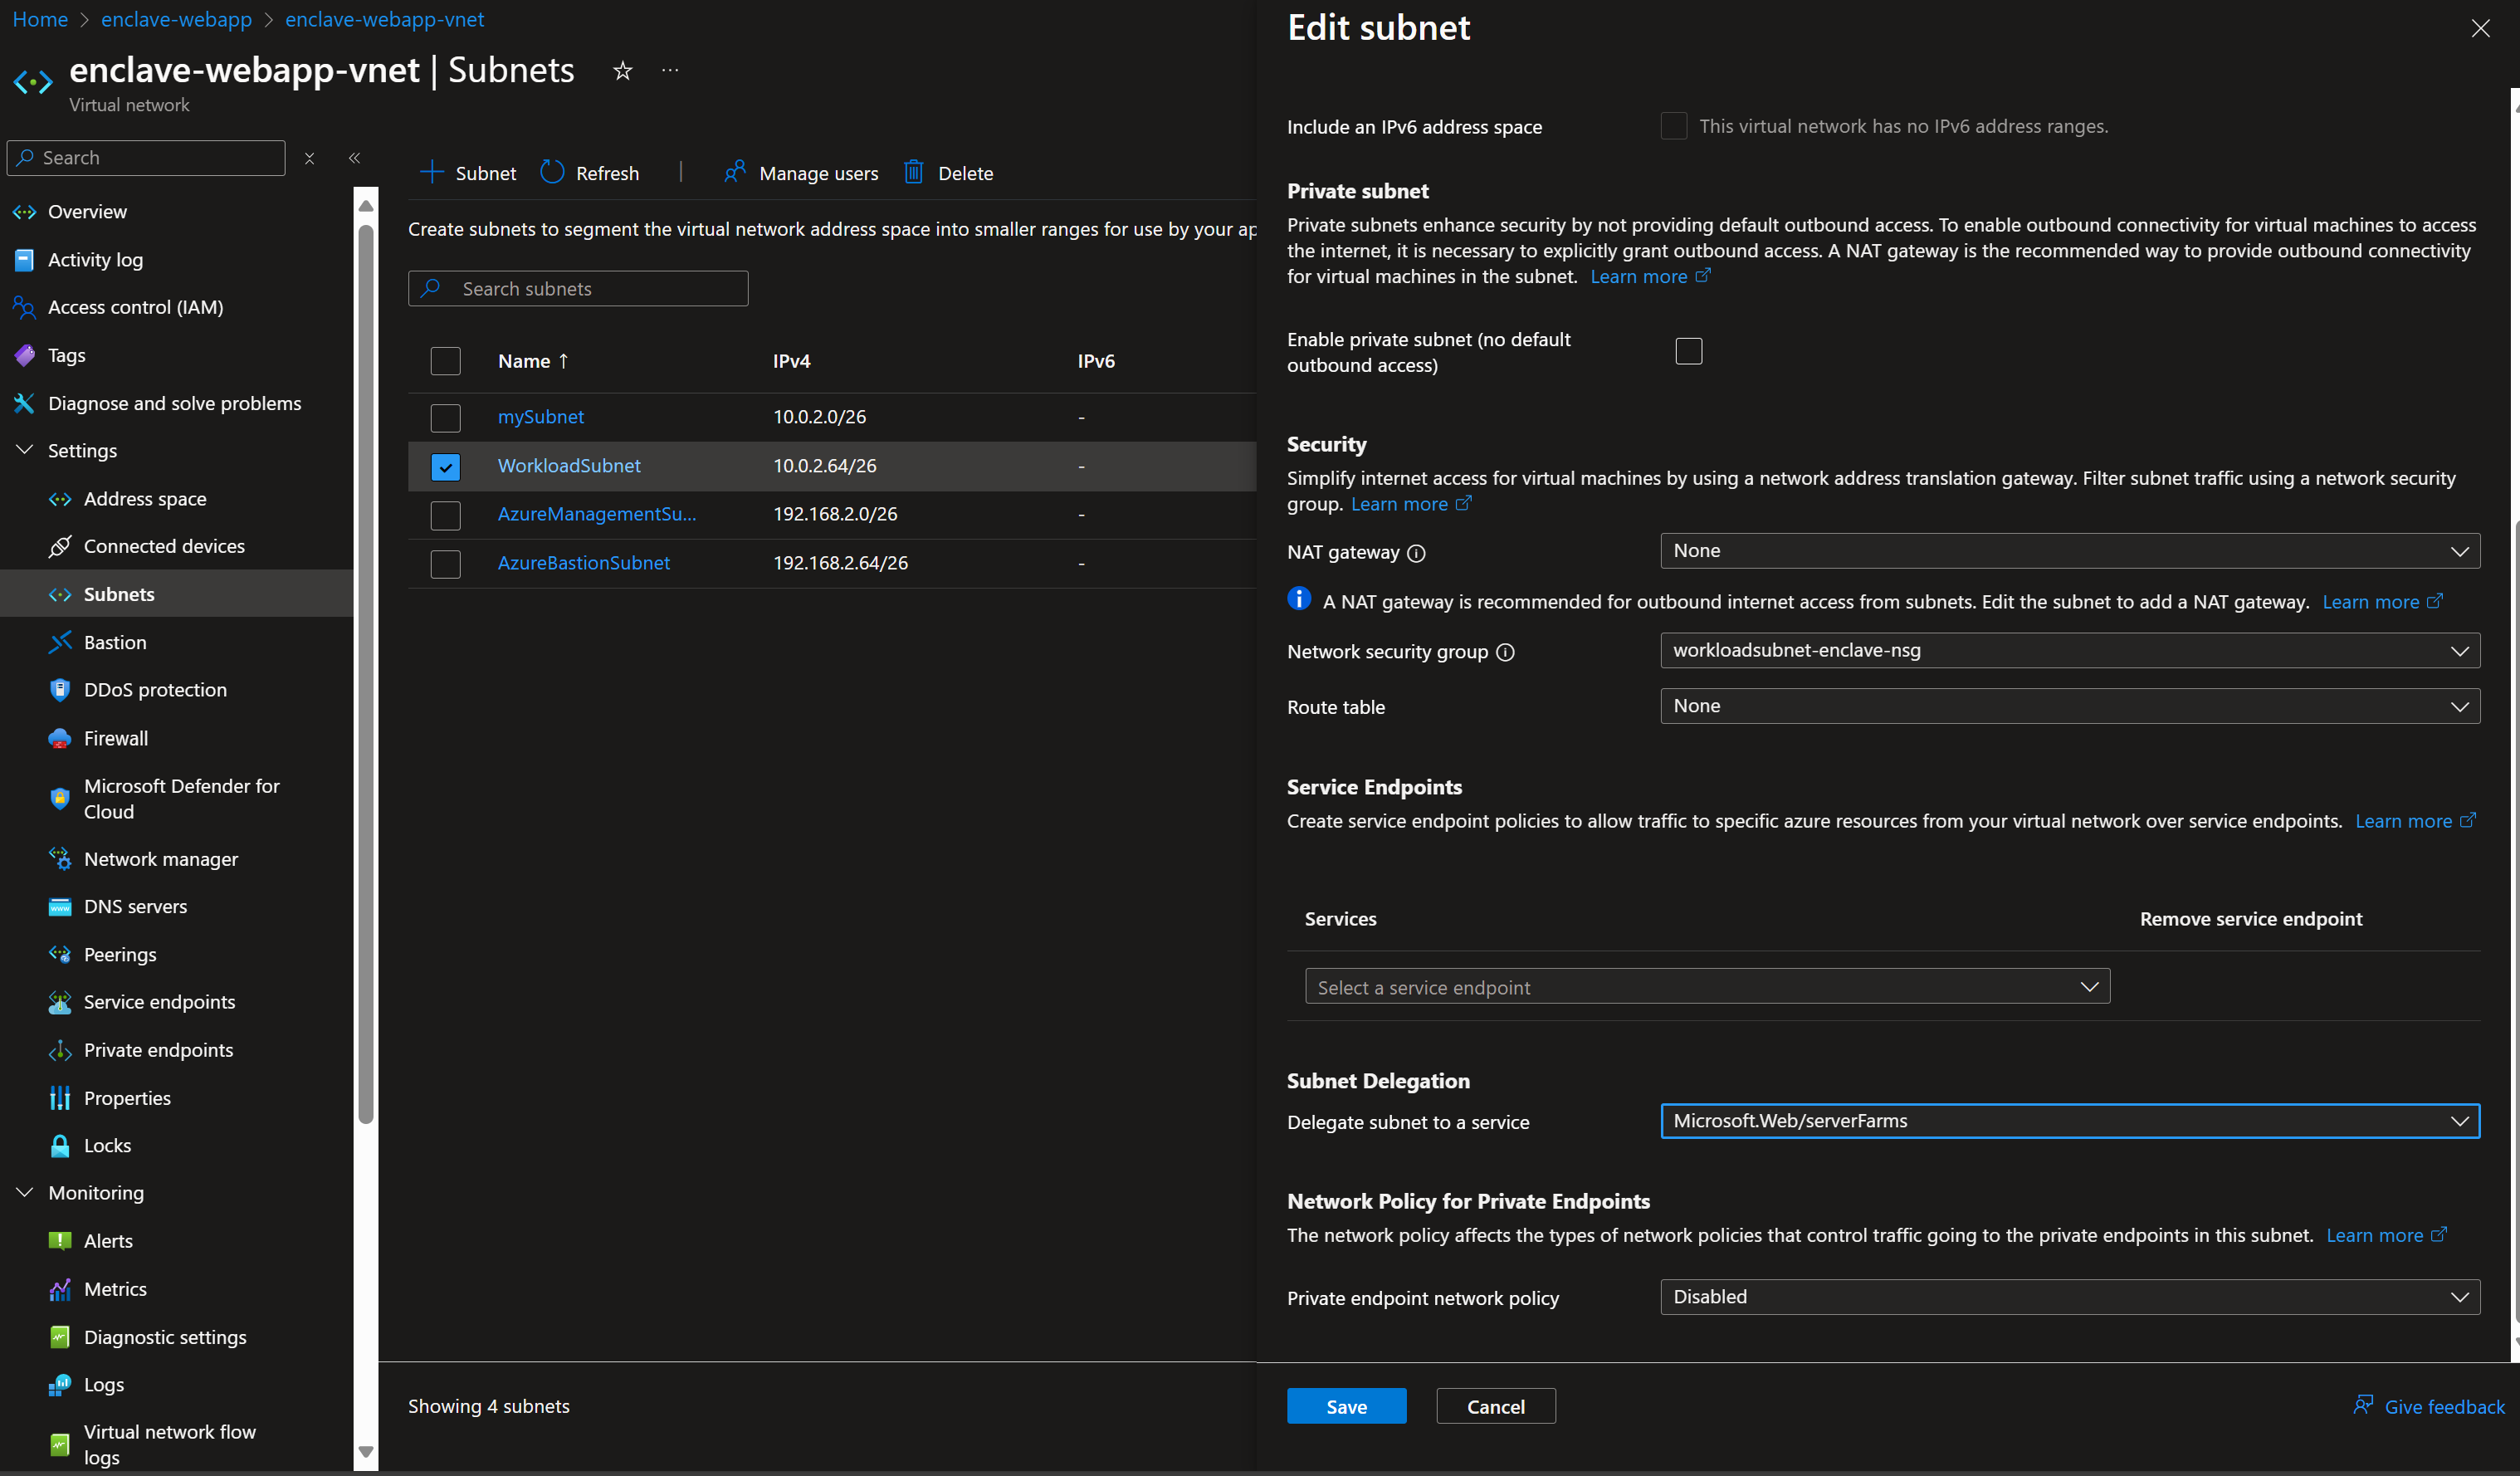Save the subnet changes
2520x1476 pixels.
1346,1406
